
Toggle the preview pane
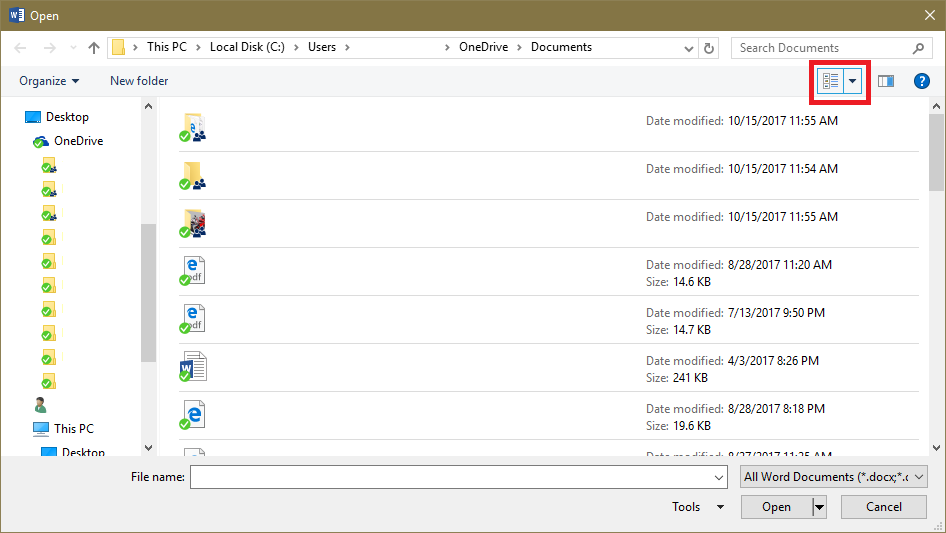[886, 81]
